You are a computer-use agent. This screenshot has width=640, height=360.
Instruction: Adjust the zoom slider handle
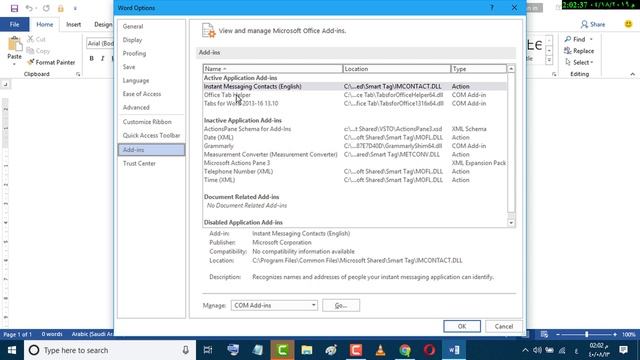[x=587, y=334]
